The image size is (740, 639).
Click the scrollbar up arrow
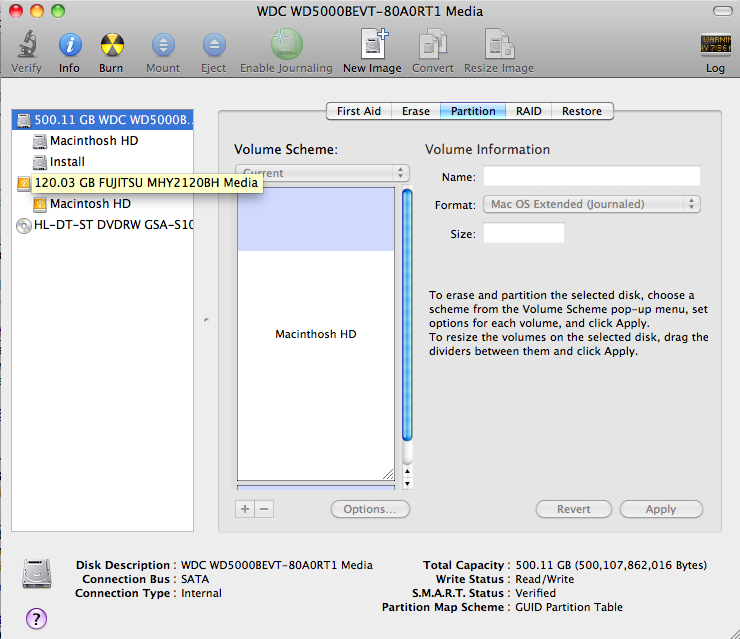pos(407,471)
